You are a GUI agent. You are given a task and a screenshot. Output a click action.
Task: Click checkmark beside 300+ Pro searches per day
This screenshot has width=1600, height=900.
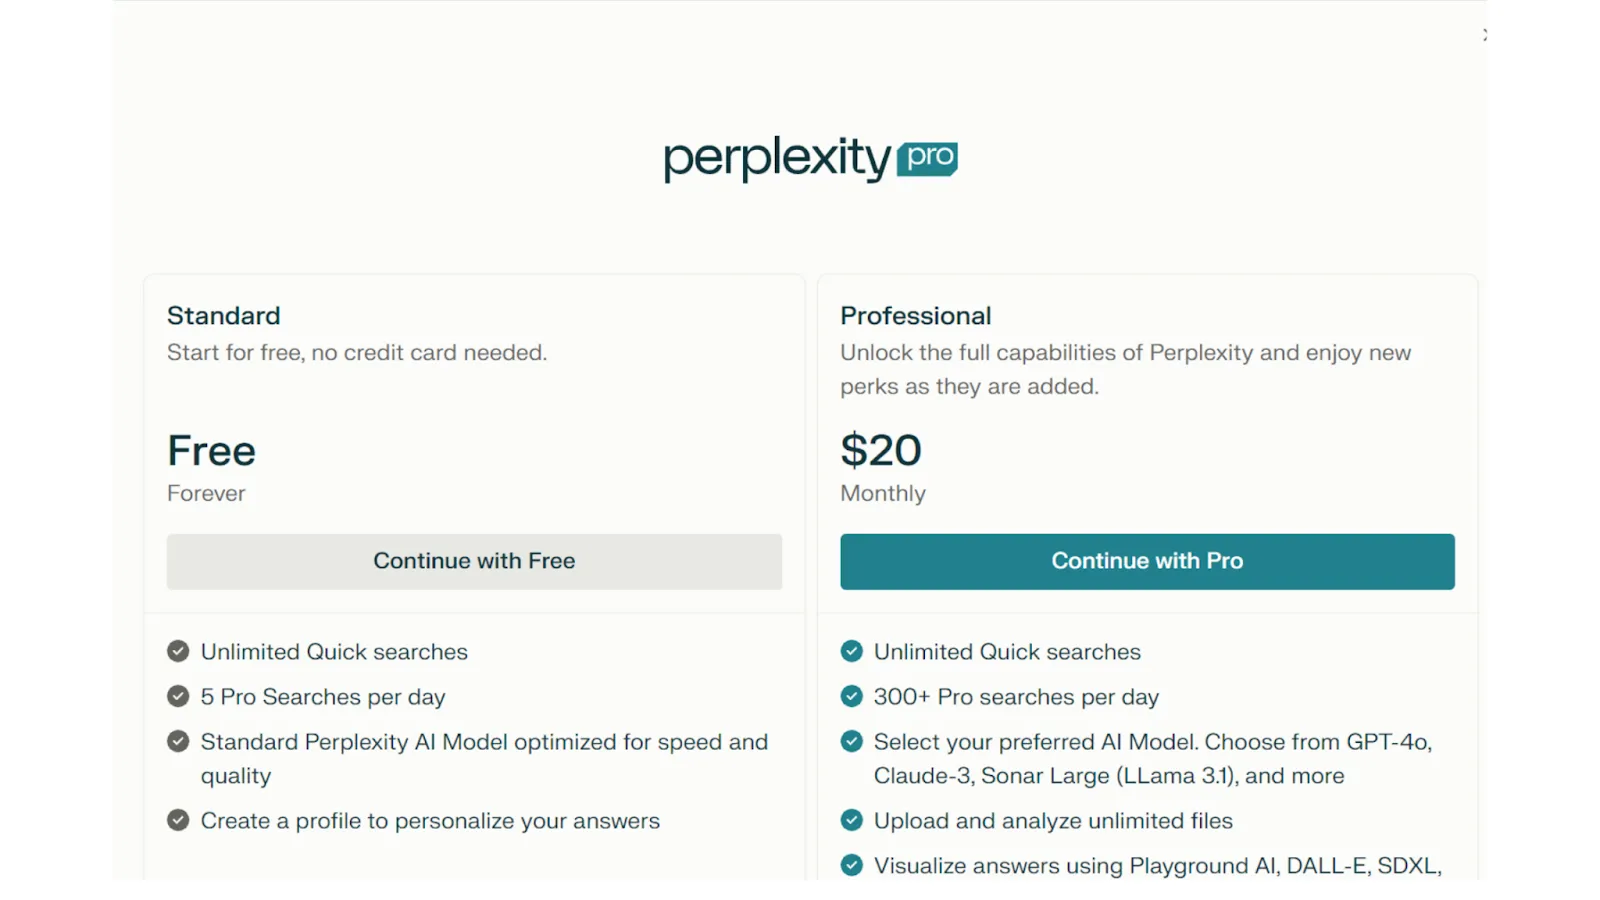851,696
